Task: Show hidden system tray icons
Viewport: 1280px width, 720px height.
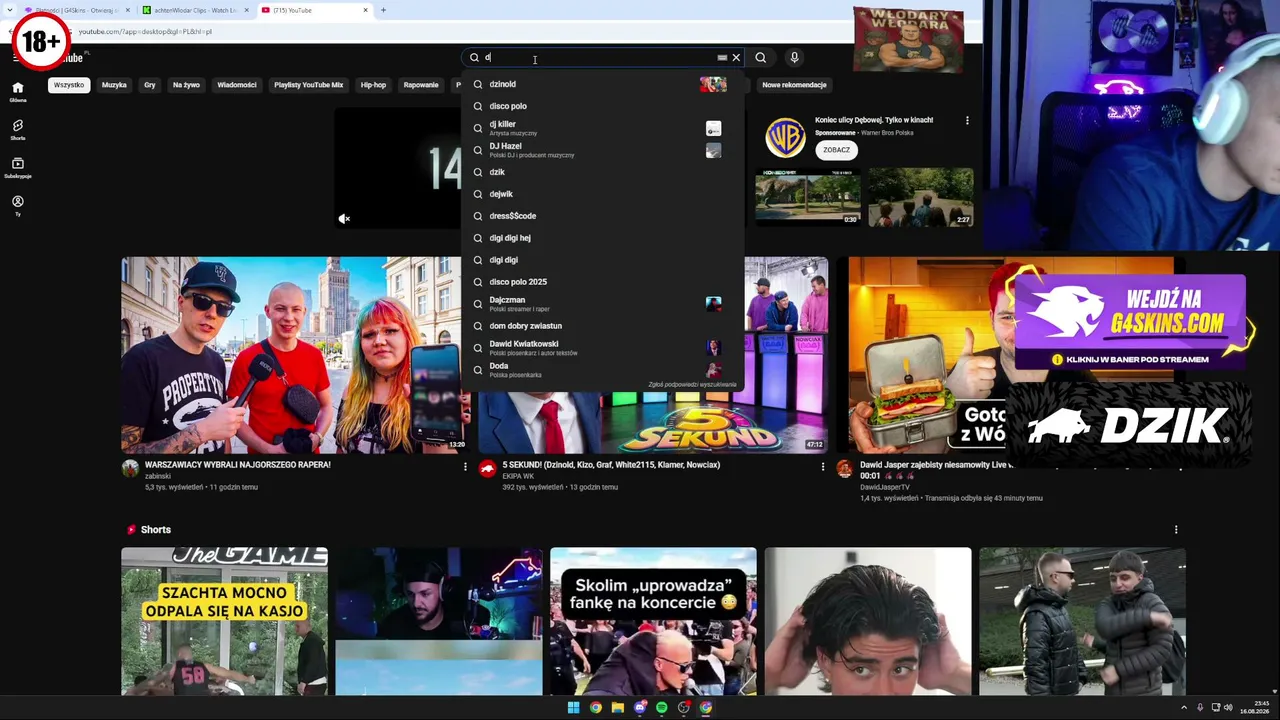Action: (1184, 708)
